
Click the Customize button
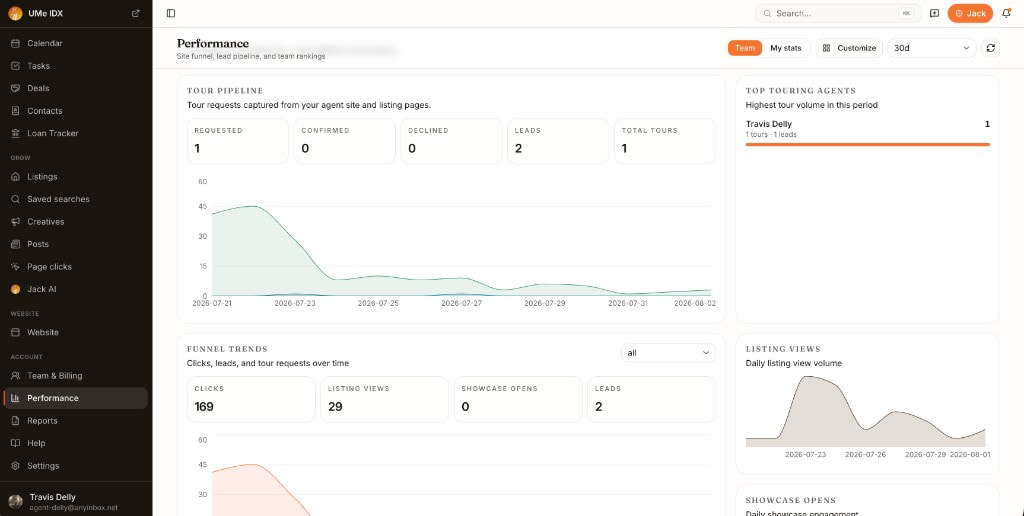[x=849, y=48]
